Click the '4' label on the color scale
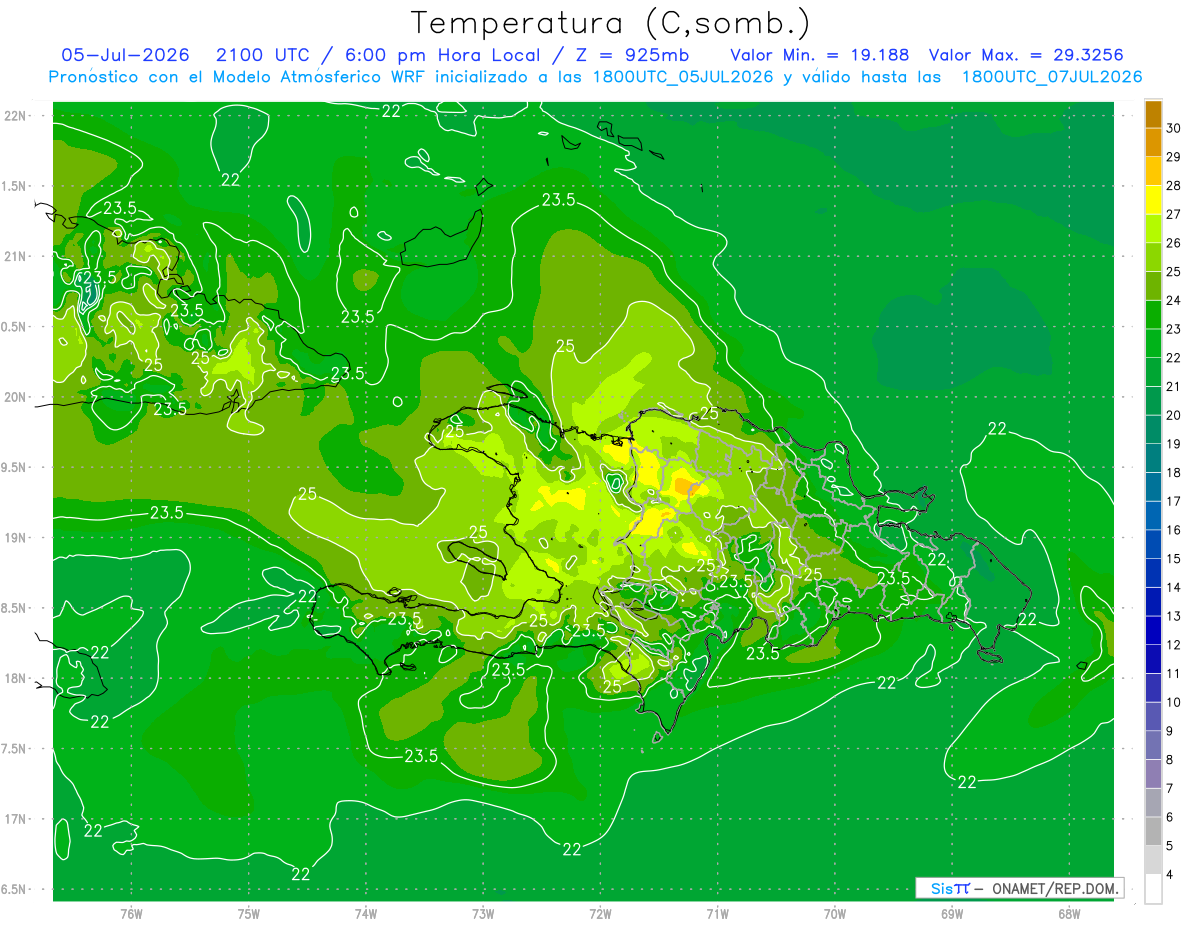This screenshot has width=1200, height=927. tap(1170, 875)
